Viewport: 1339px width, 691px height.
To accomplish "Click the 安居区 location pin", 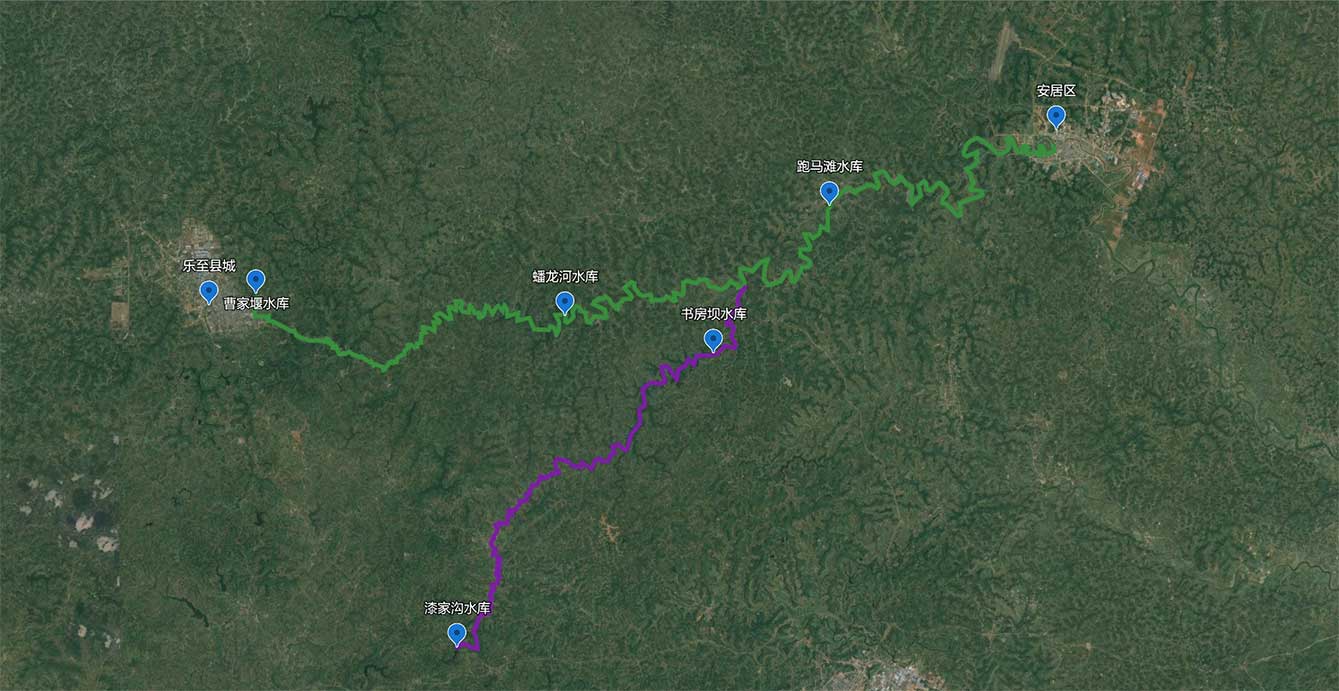I will 1056,118.
